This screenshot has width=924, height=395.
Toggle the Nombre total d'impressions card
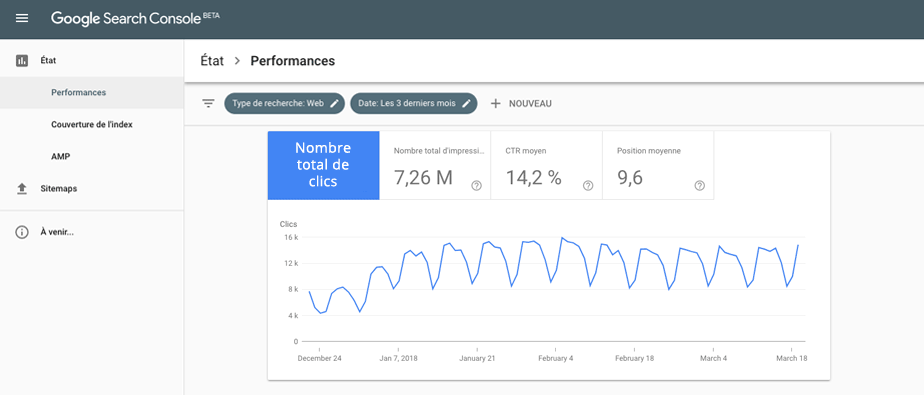pos(435,165)
